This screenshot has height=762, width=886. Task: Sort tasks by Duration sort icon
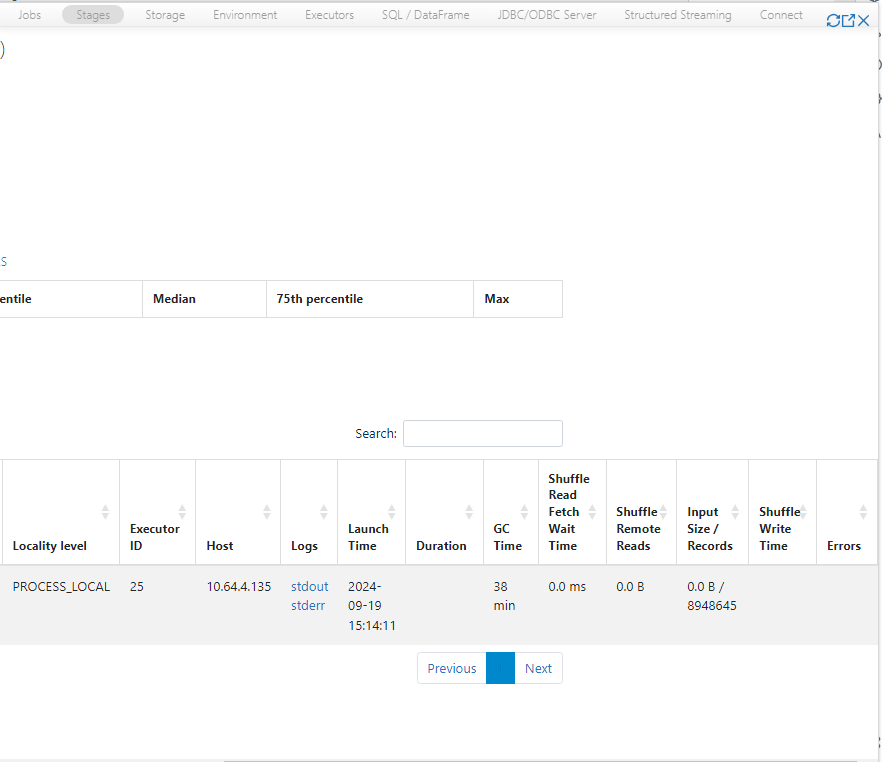468,512
